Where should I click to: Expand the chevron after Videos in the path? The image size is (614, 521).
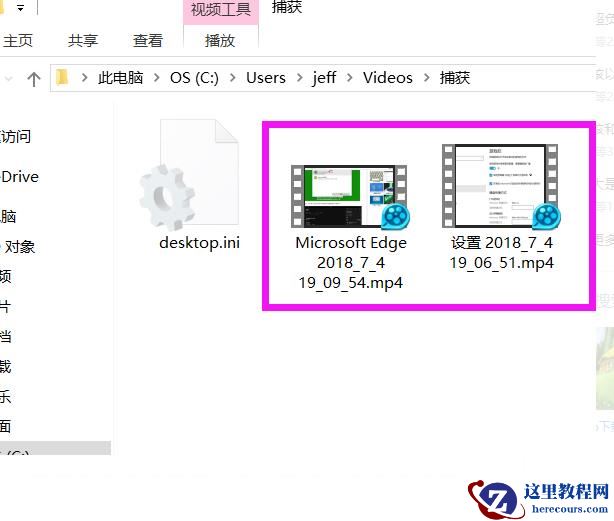pos(426,78)
